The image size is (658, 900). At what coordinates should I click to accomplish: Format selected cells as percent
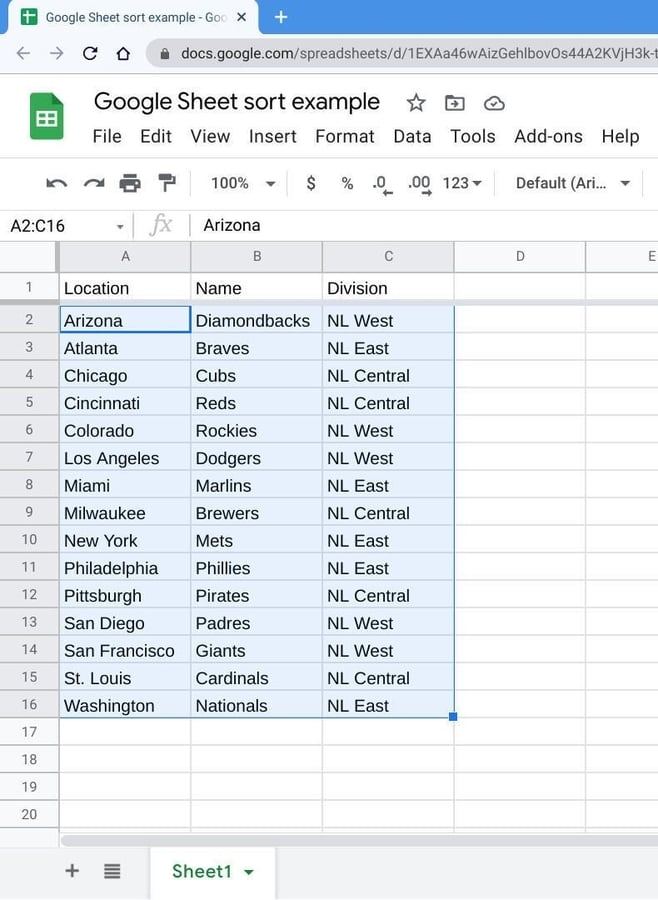coord(348,183)
